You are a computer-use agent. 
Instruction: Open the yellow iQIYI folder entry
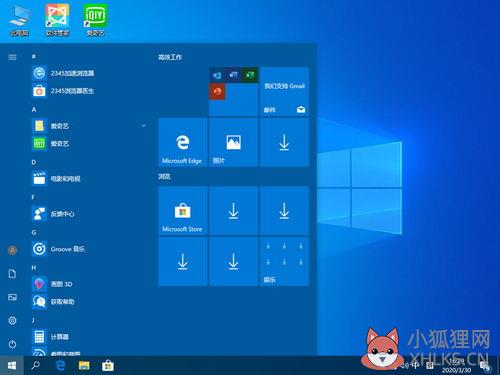tap(51, 126)
